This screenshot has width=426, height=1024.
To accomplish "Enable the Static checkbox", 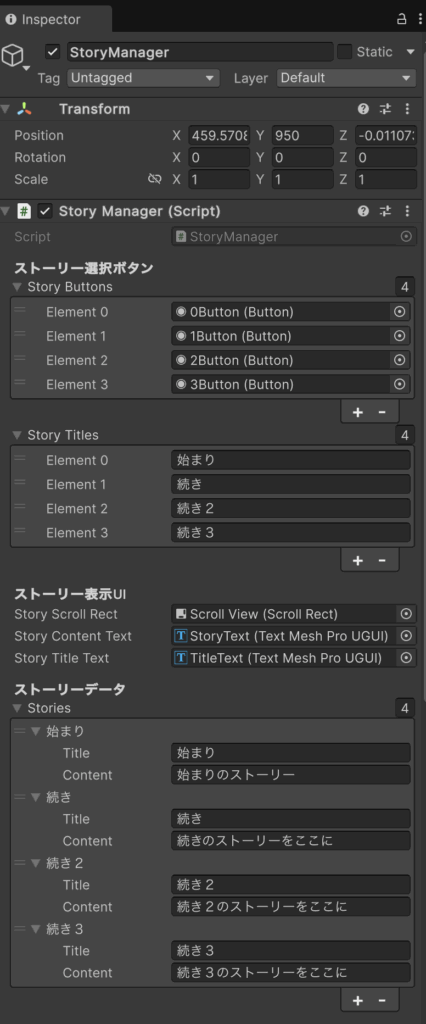I will click(x=344, y=52).
